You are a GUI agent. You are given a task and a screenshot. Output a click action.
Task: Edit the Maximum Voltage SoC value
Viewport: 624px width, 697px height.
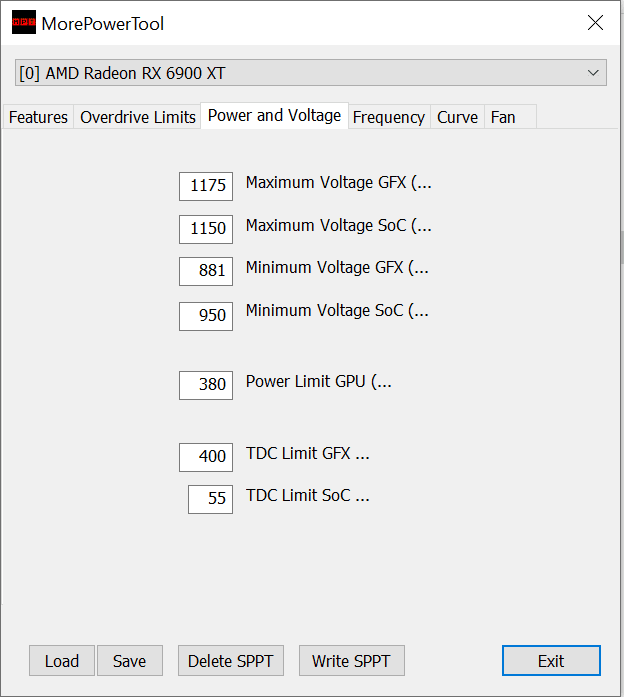click(206, 229)
